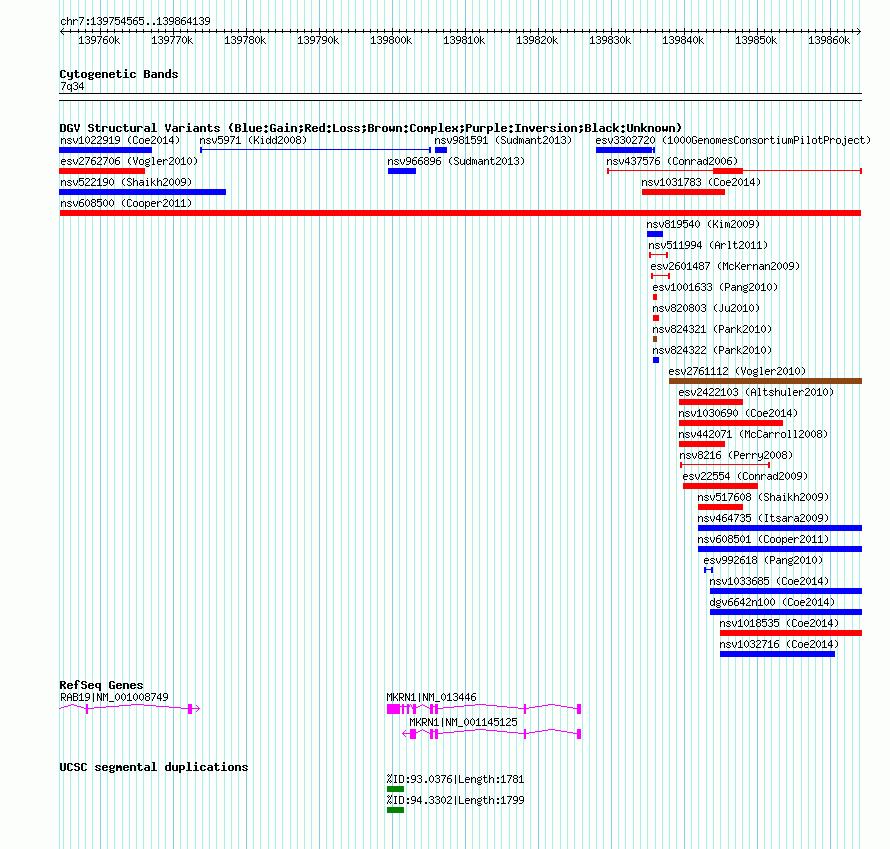Click the 139830k ruler tick label

[x=610, y=40]
